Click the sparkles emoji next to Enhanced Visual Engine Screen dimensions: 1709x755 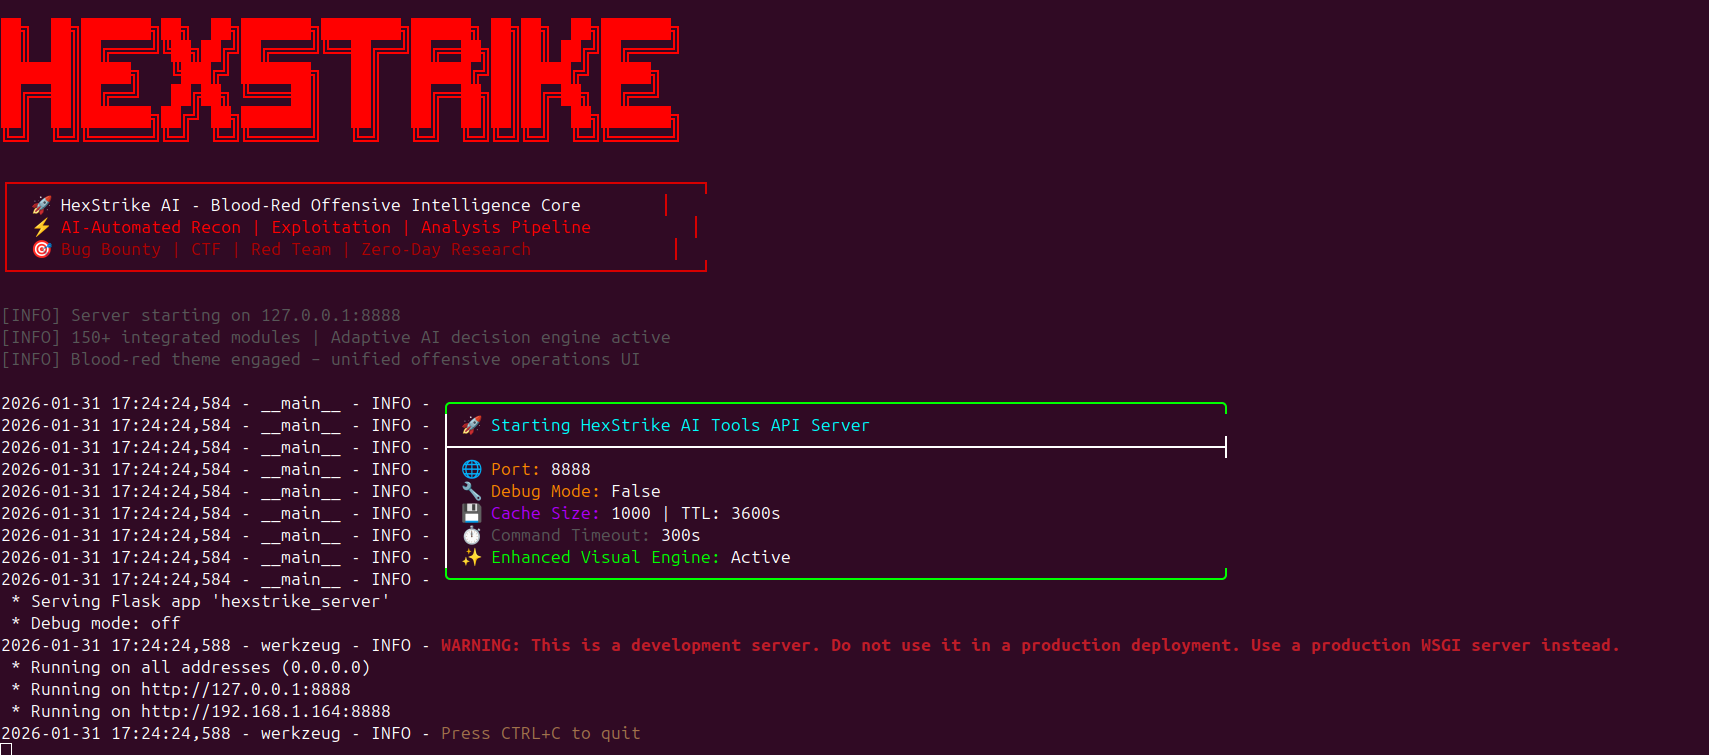[471, 557]
